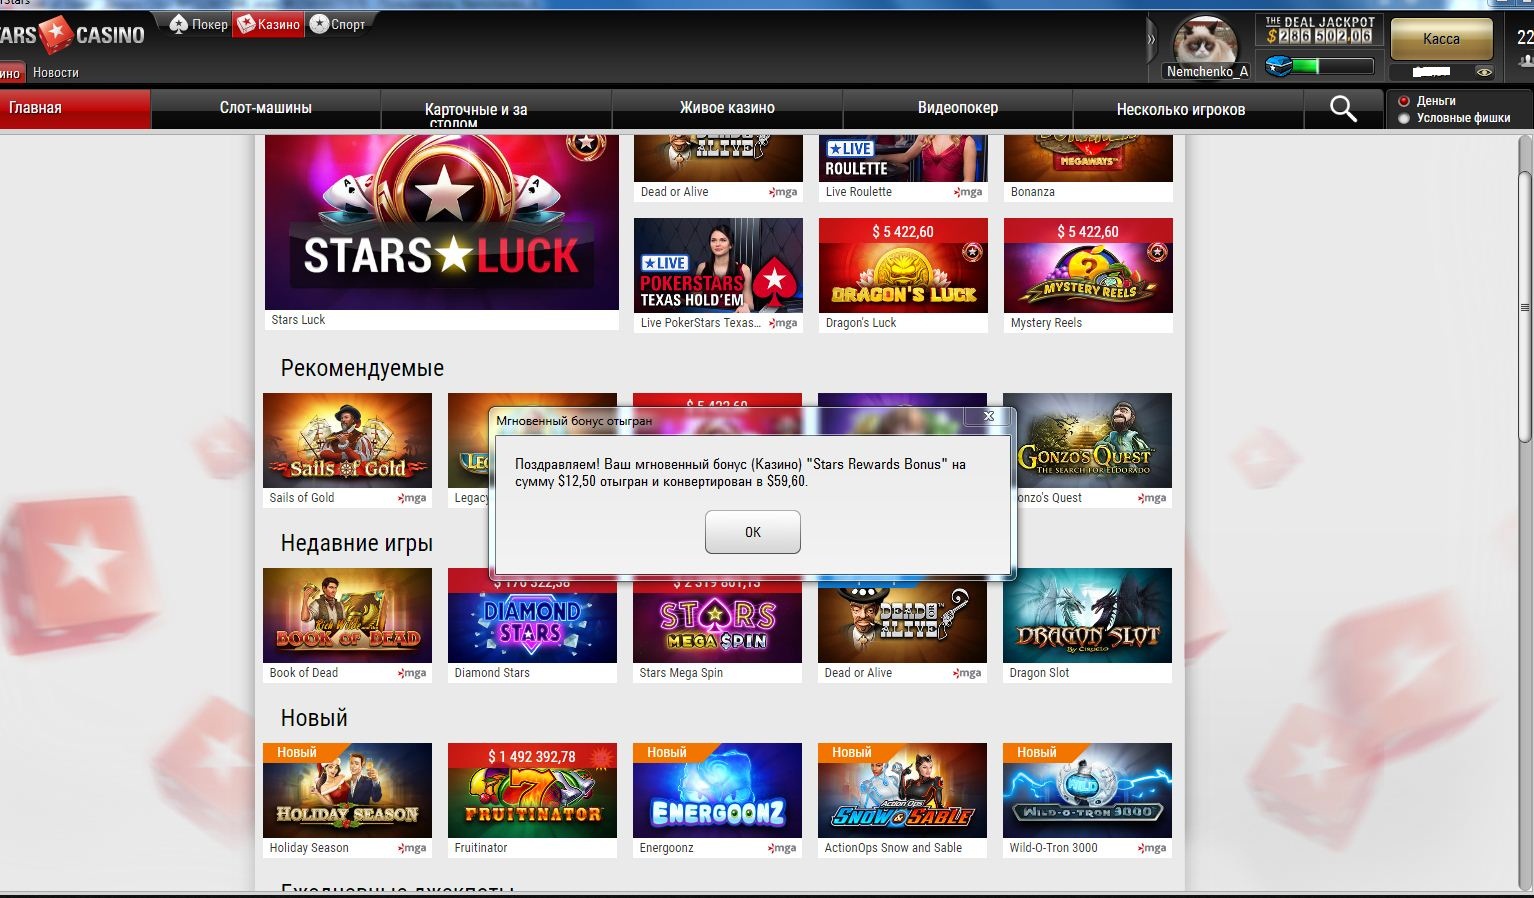Click the Stars Casino logo
The width and height of the screenshot is (1534, 898).
pyautogui.click(x=72, y=35)
